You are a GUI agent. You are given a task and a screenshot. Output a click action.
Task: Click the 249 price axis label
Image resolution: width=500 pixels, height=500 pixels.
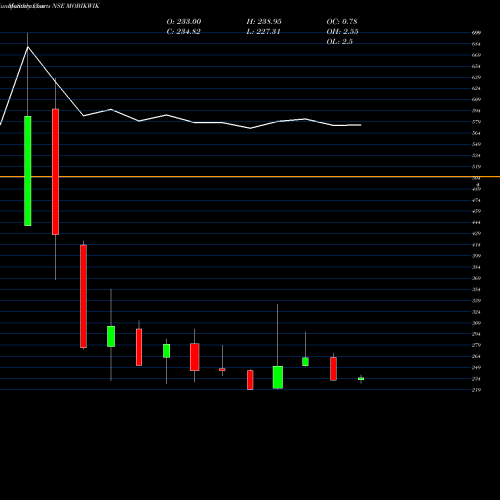point(476,368)
